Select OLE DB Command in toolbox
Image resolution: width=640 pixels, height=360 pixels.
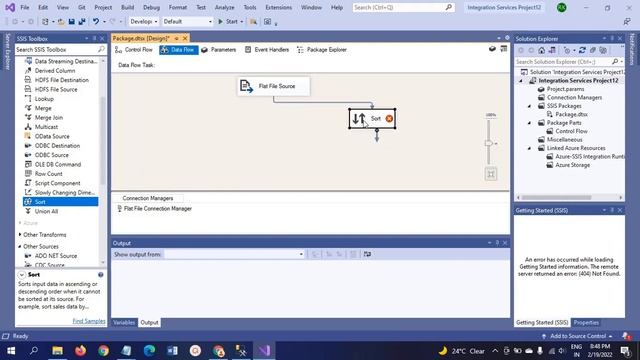pyautogui.click(x=58, y=164)
